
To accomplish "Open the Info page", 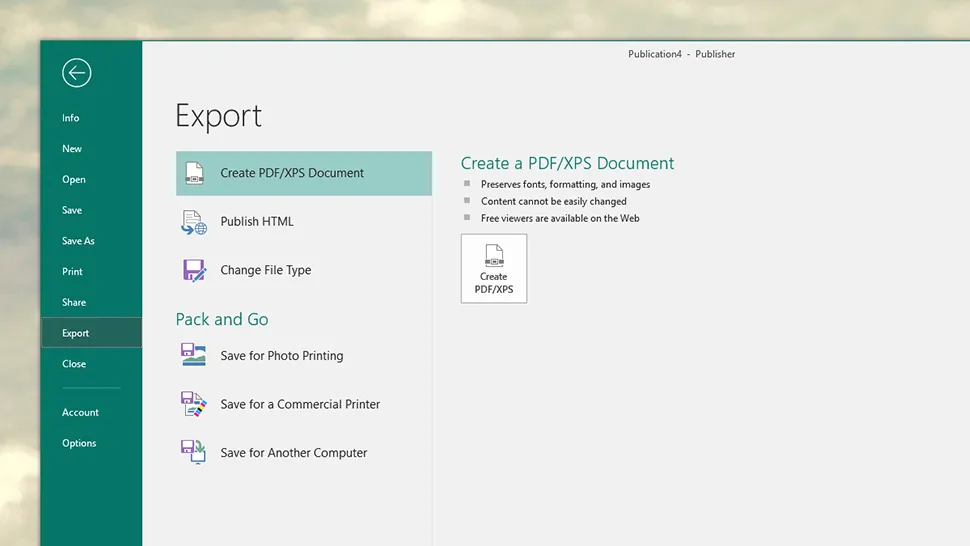I will [x=70, y=118].
